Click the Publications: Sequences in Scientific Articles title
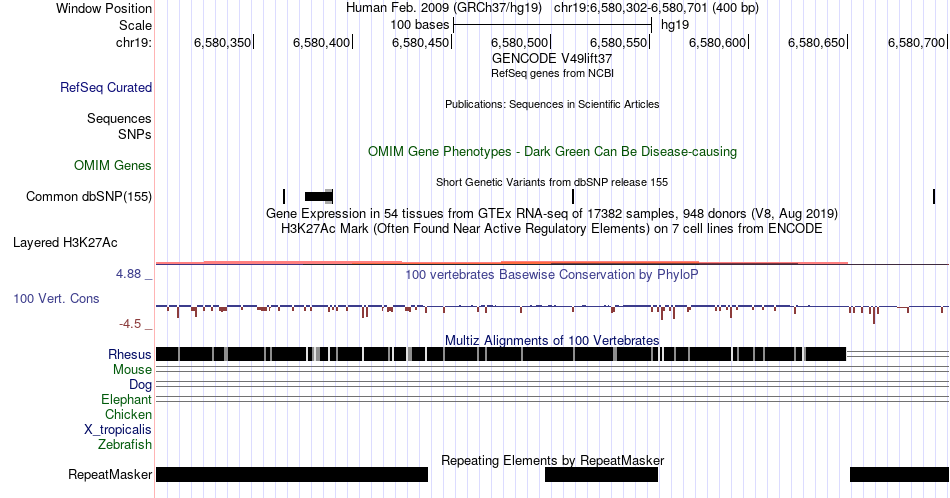 [552, 104]
